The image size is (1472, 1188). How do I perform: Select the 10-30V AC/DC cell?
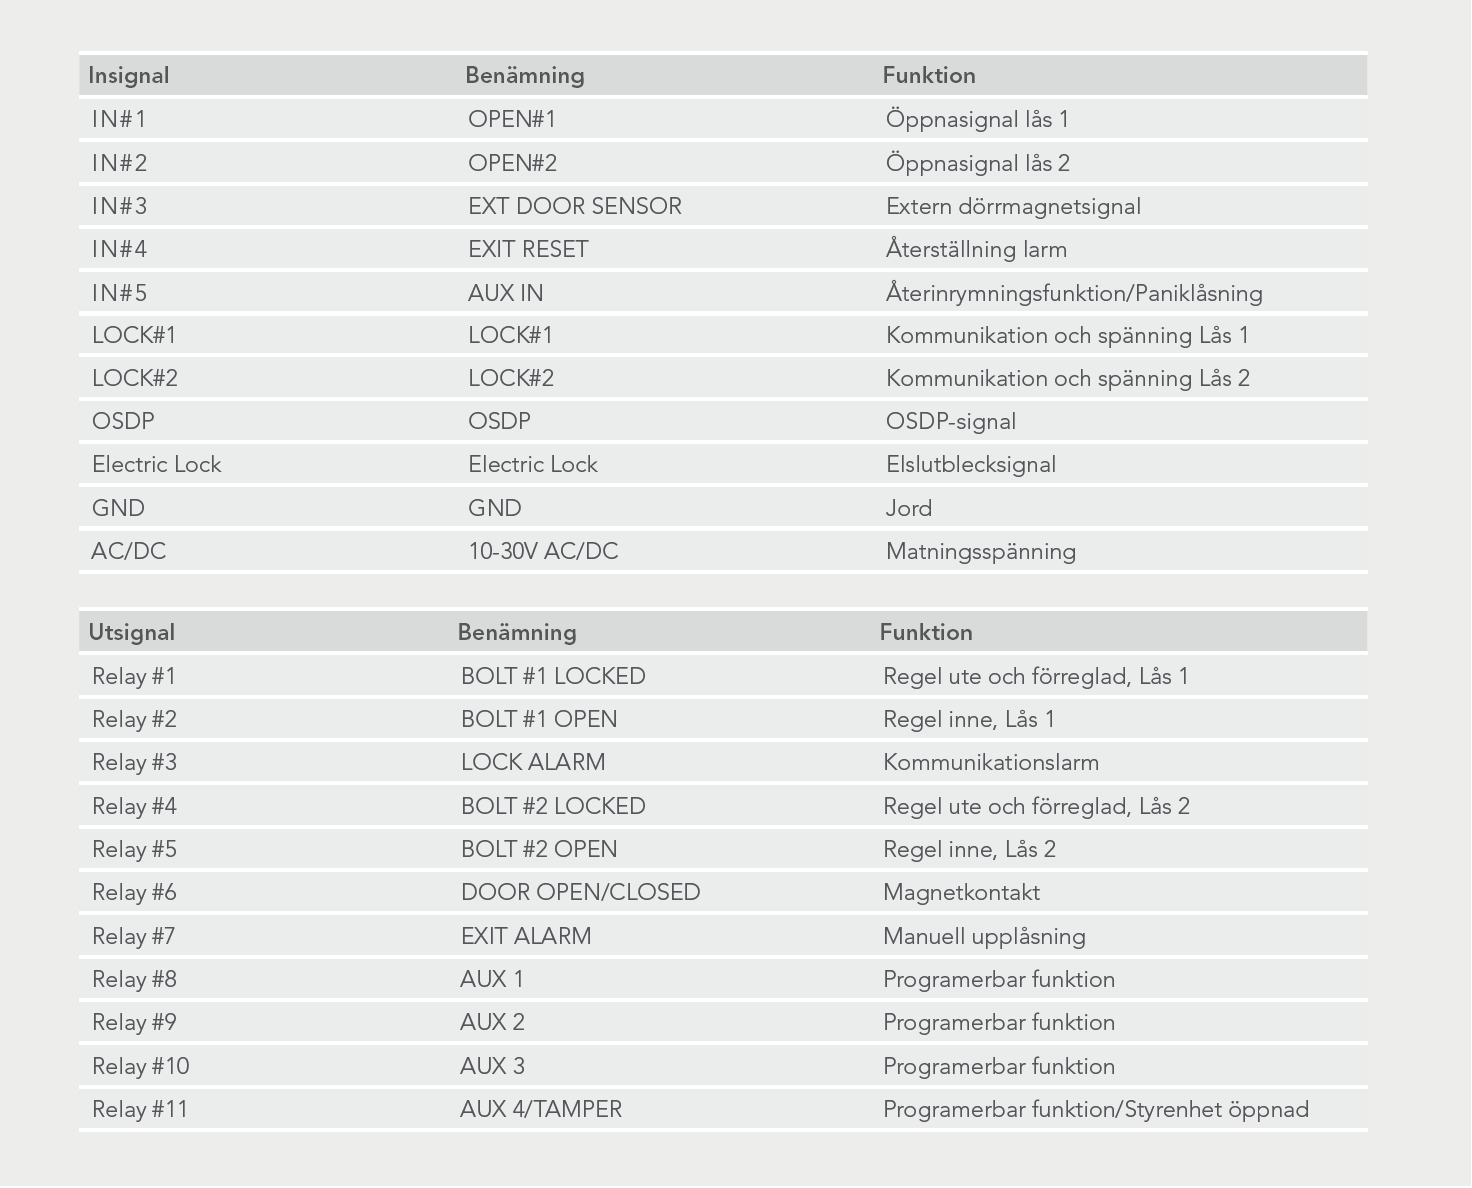[543, 551]
